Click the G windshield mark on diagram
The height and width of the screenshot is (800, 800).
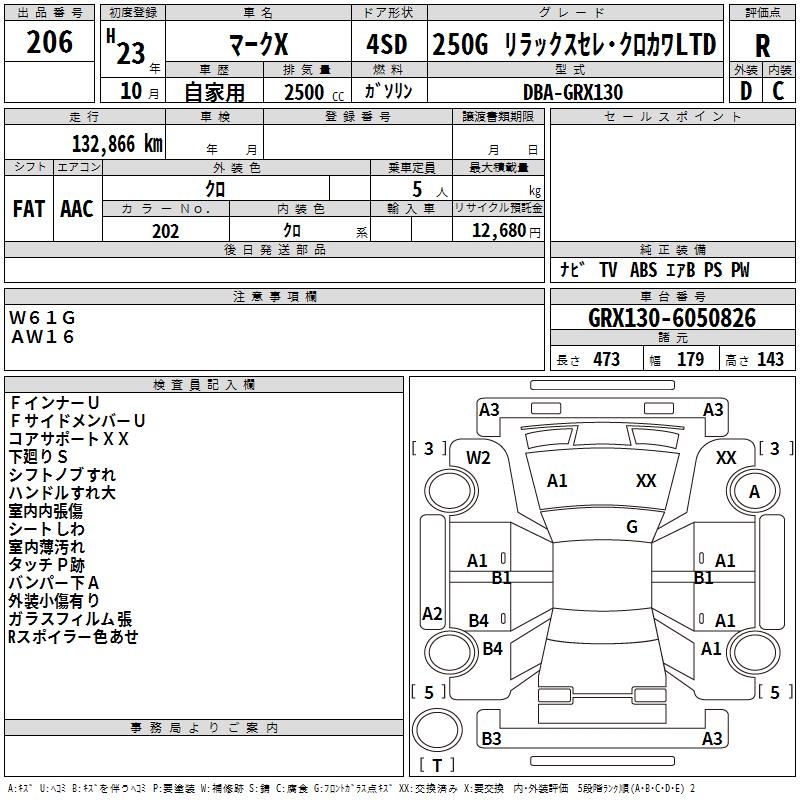(632, 527)
